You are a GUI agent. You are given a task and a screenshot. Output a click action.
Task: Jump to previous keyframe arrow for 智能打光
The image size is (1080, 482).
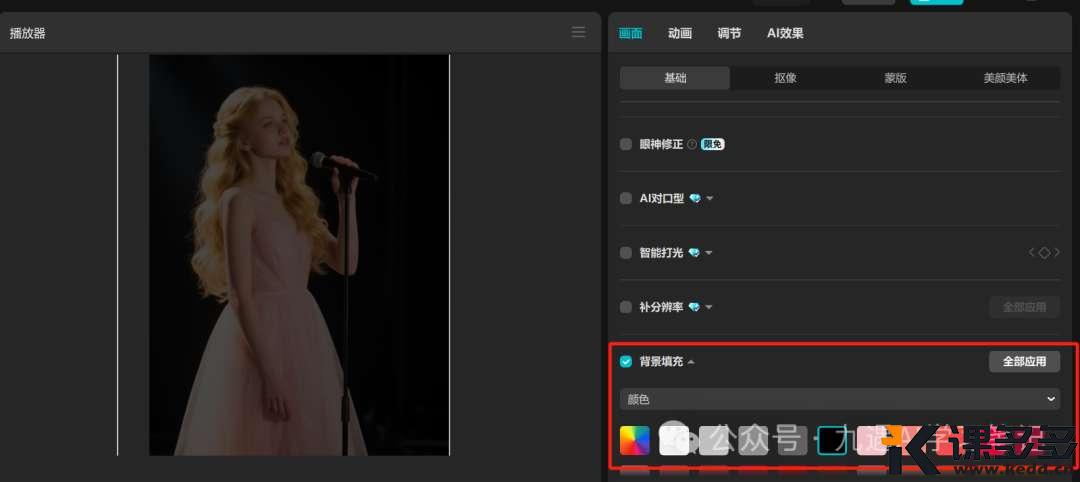pyautogui.click(x=1032, y=253)
